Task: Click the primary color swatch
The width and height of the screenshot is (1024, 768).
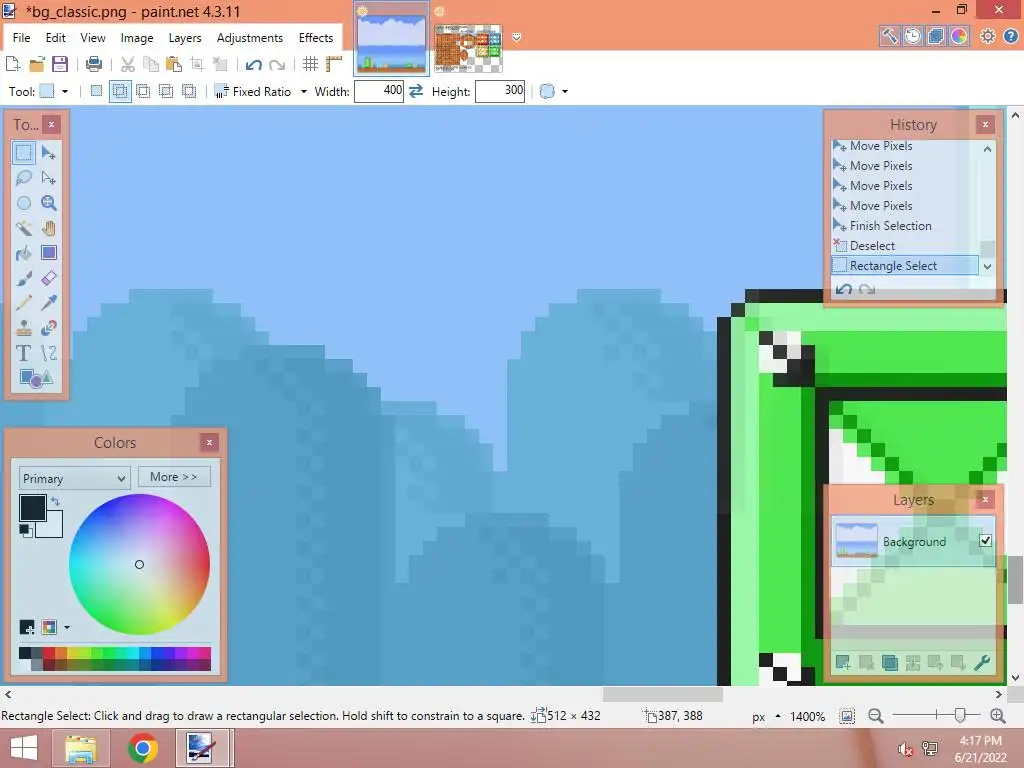Action: point(33,507)
